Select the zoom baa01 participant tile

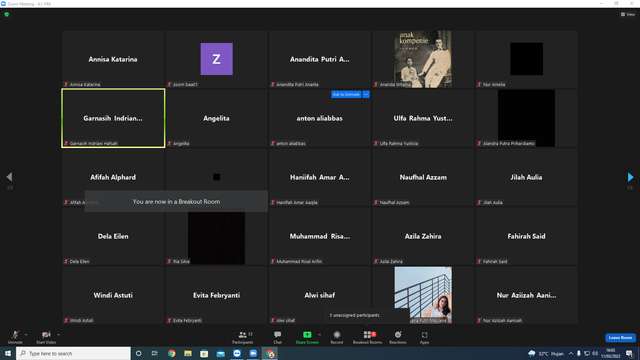coord(216,59)
